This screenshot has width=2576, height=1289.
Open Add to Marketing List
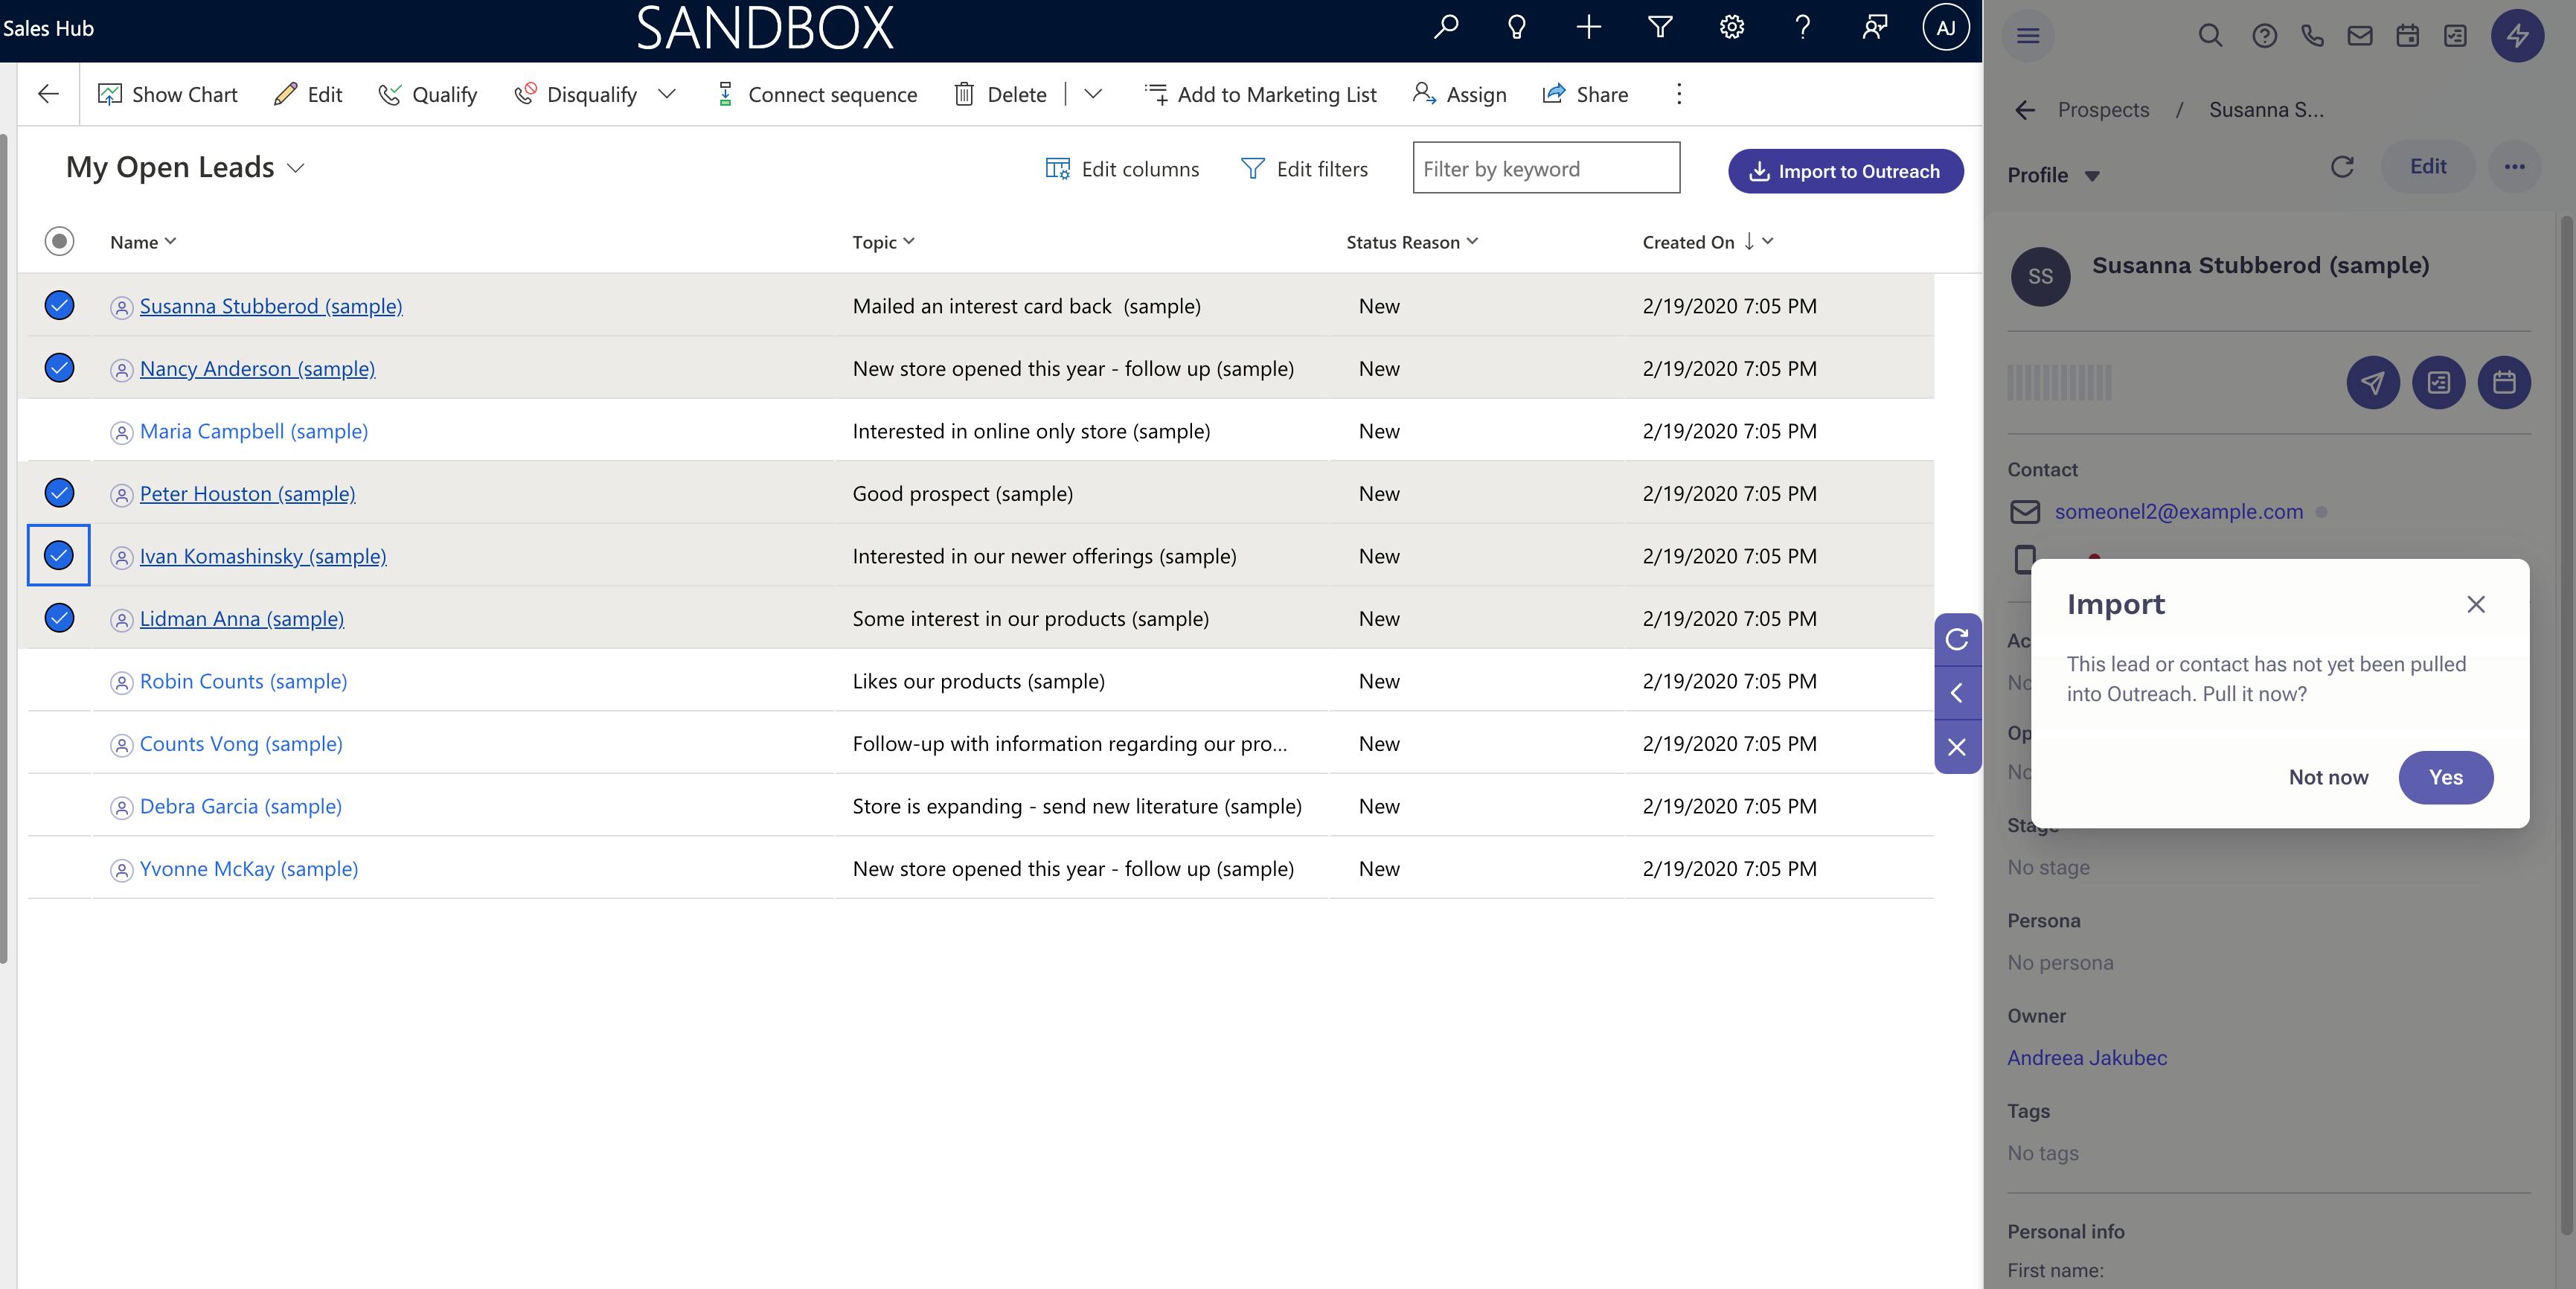[x=1259, y=94]
